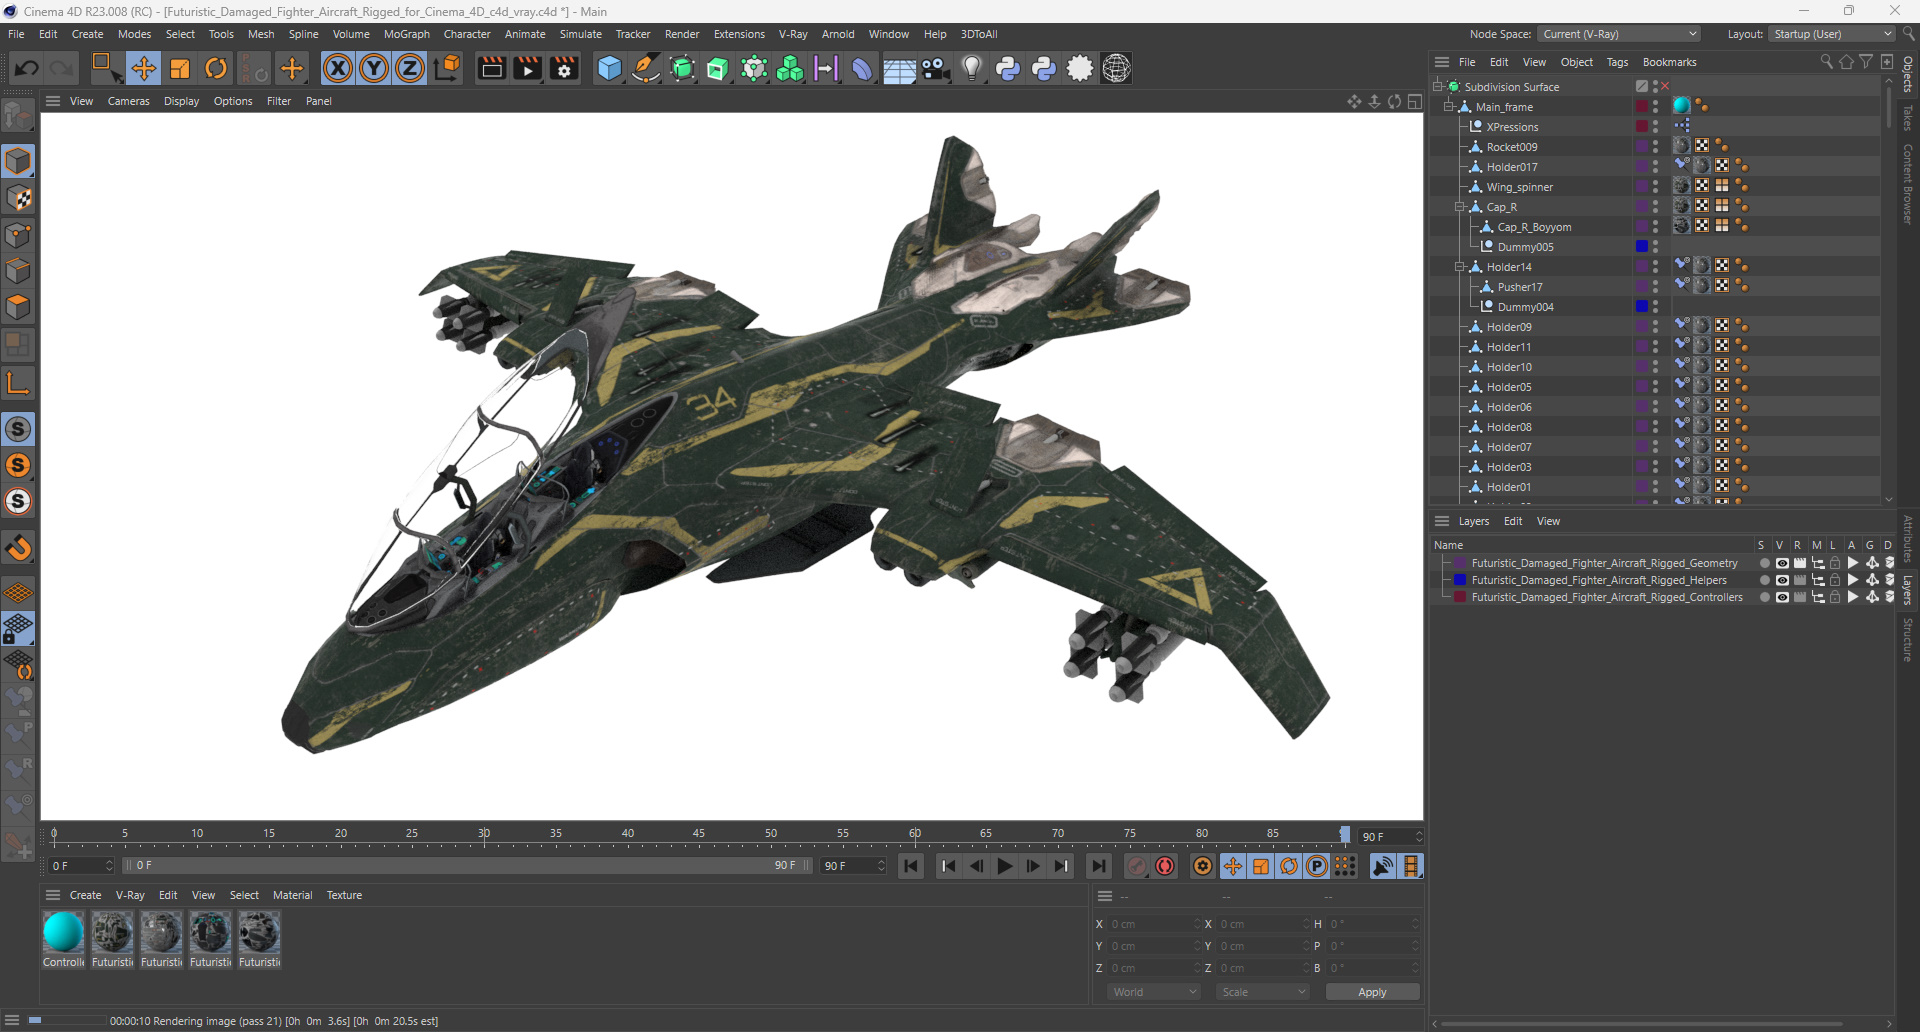This screenshot has height=1032, width=1920.
Task: Select the Rocket009 object
Action: coord(1512,147)
